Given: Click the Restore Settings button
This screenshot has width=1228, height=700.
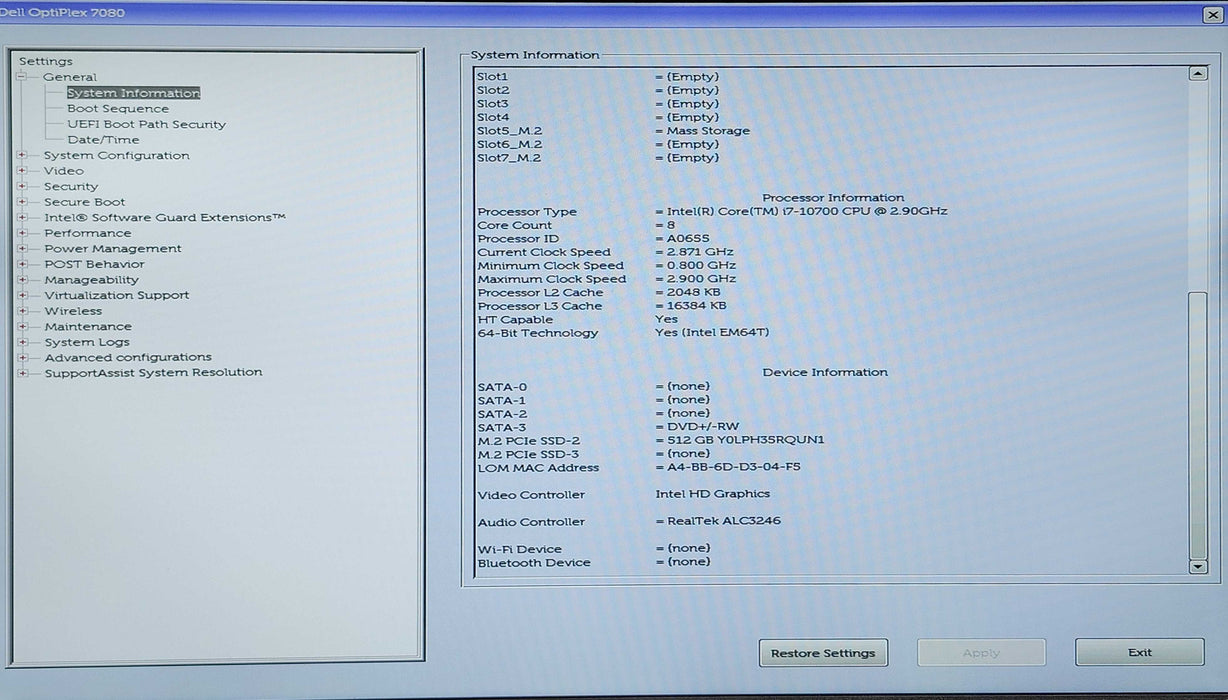Looking at the screenshot, I should pos(823,653).
